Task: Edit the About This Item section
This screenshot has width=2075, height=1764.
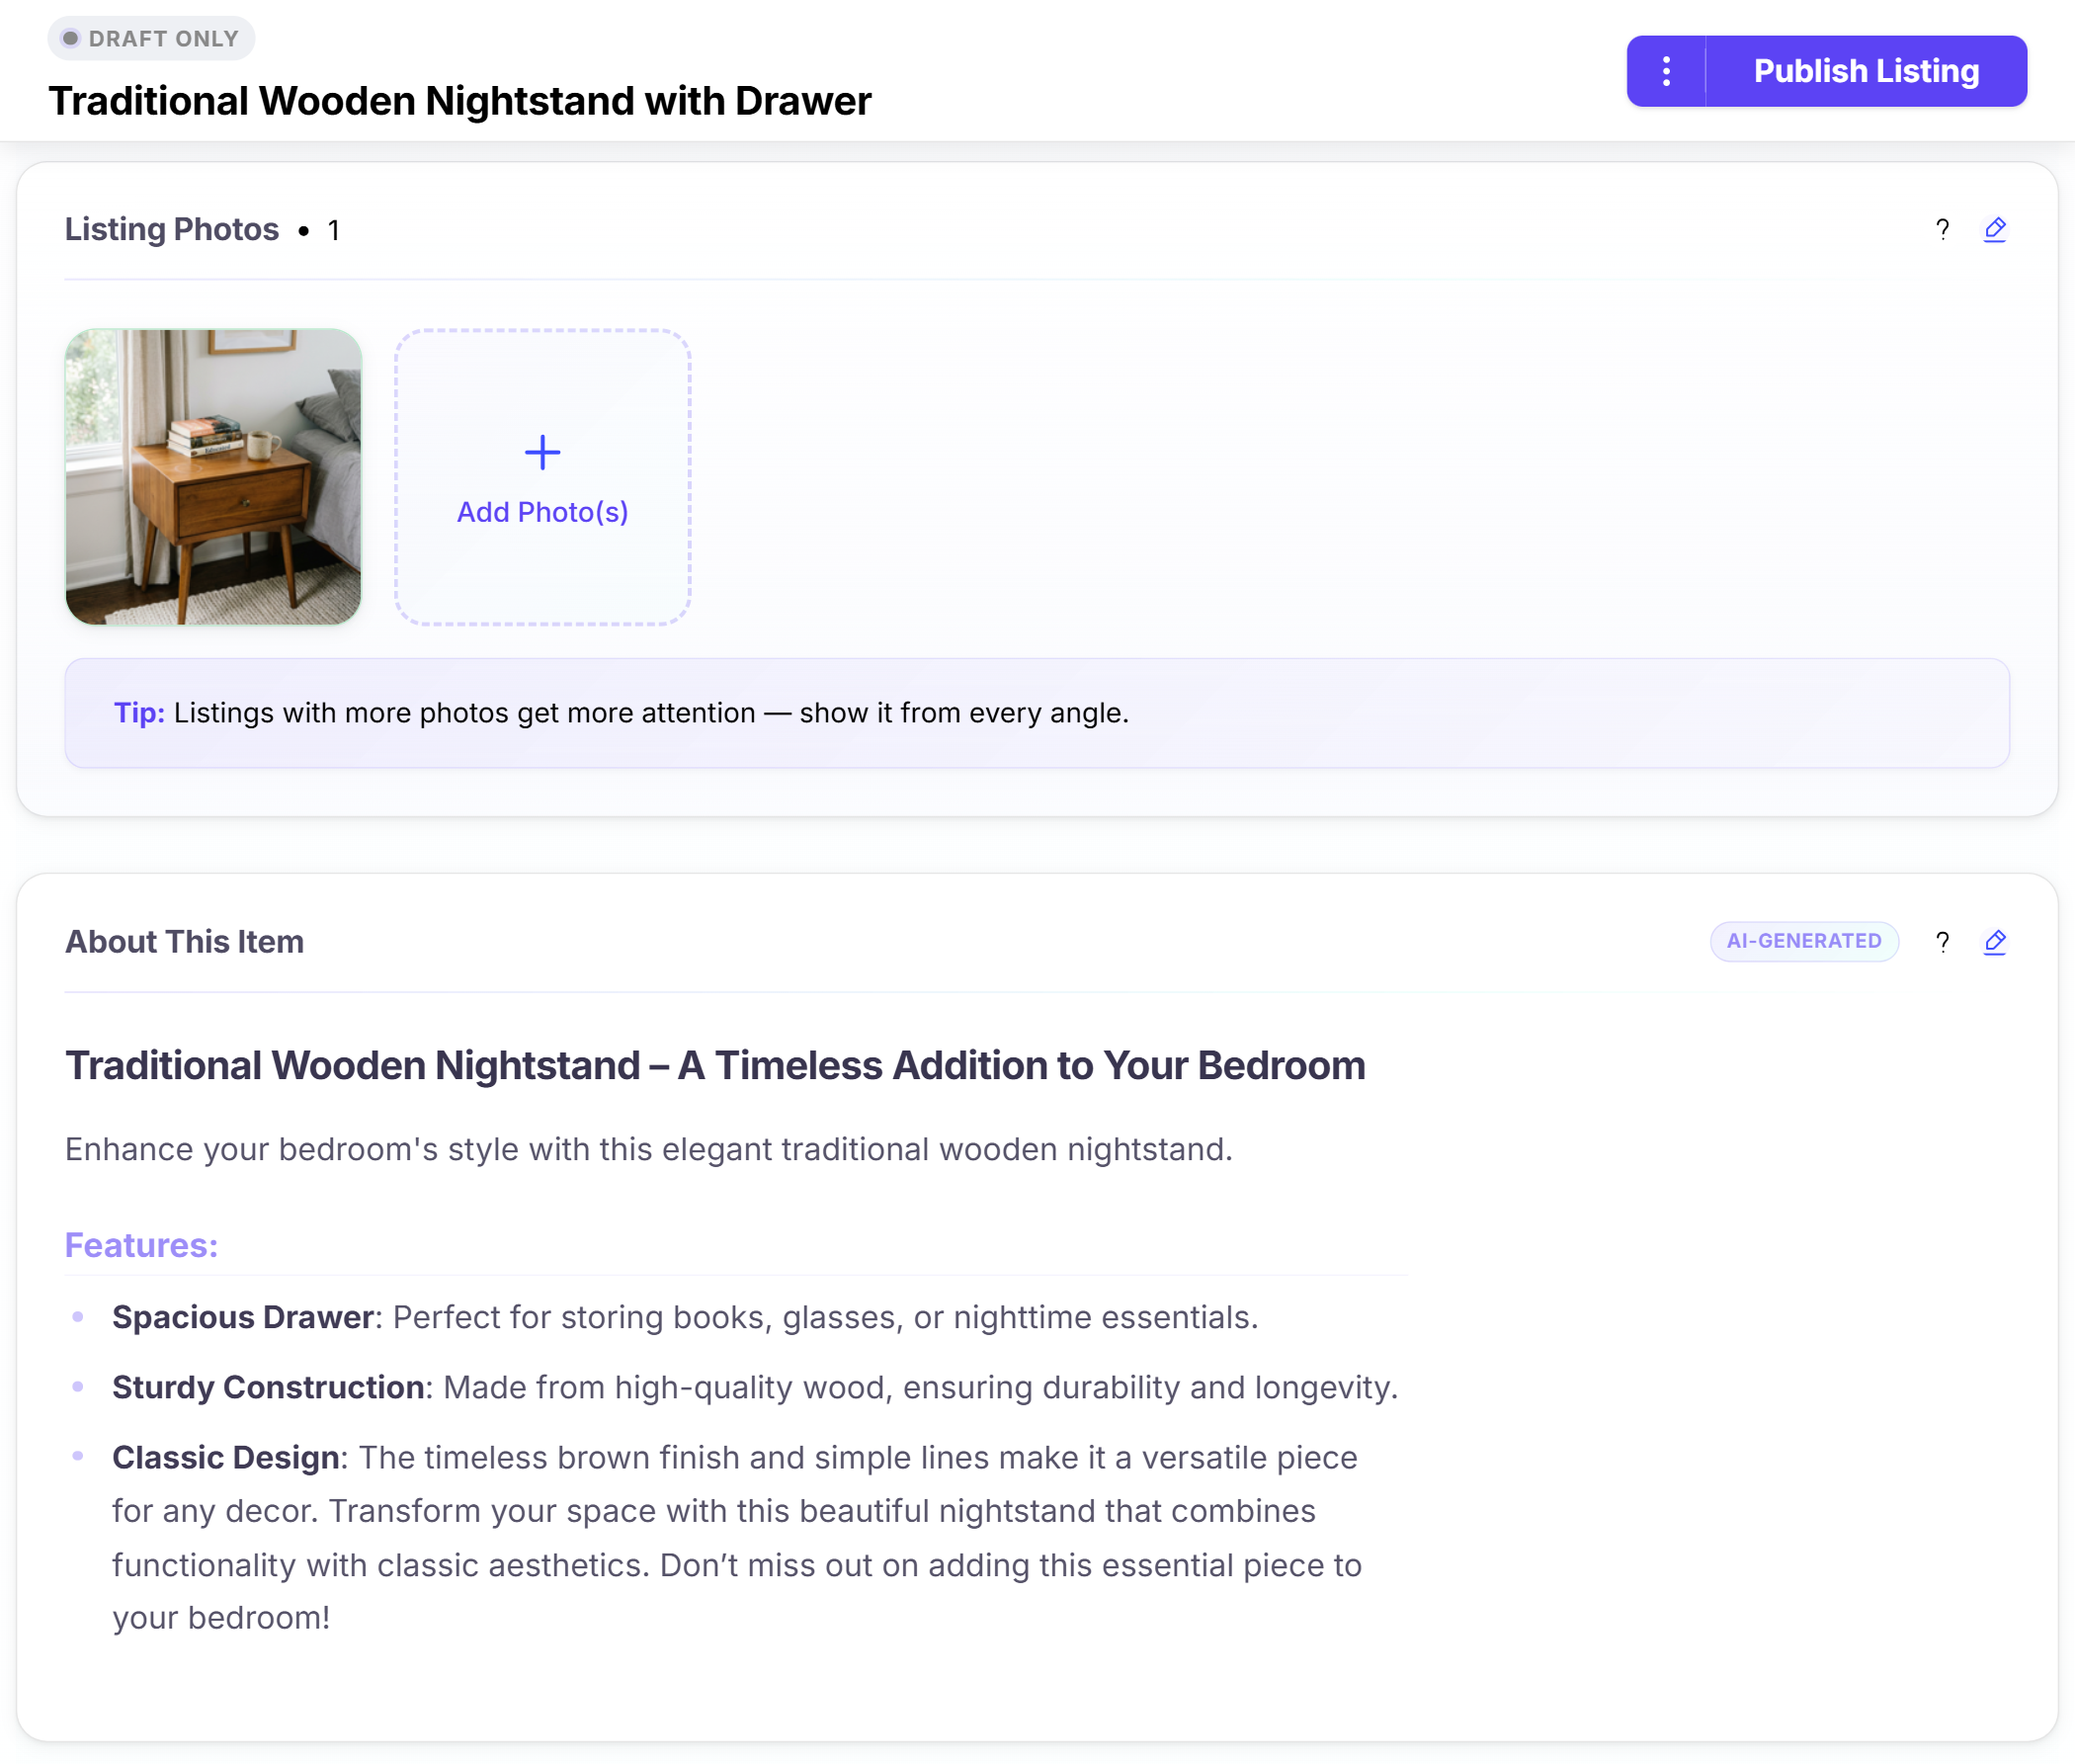Action: (1994, 942)
